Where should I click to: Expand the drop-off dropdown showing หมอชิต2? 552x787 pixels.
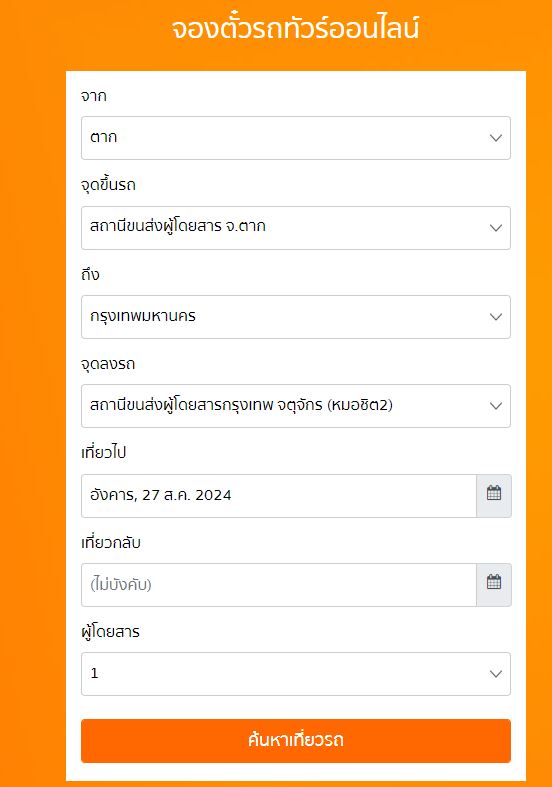pyautogui.click(x=296, y=406)
